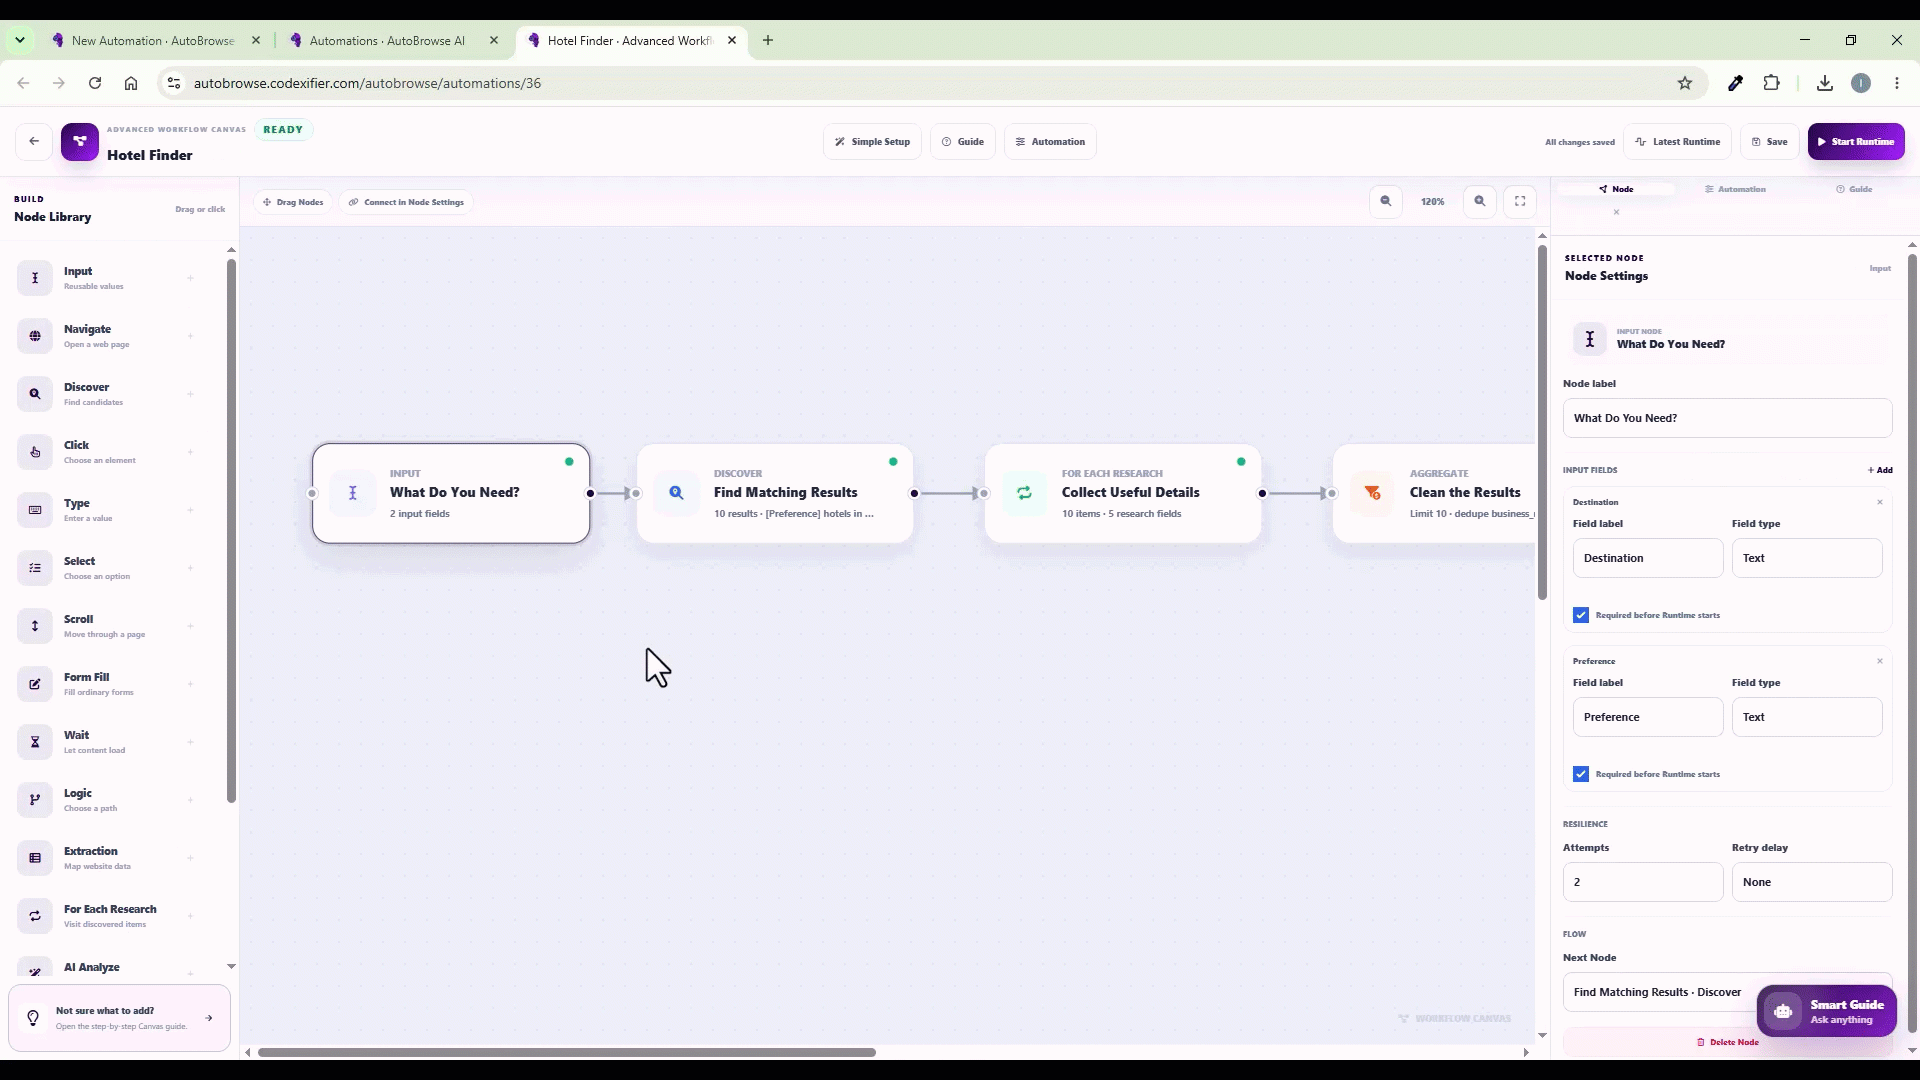This screenshot has width=1920, height=1080.
Task: Click Delete Node
Action: tap(1728, 1042)
